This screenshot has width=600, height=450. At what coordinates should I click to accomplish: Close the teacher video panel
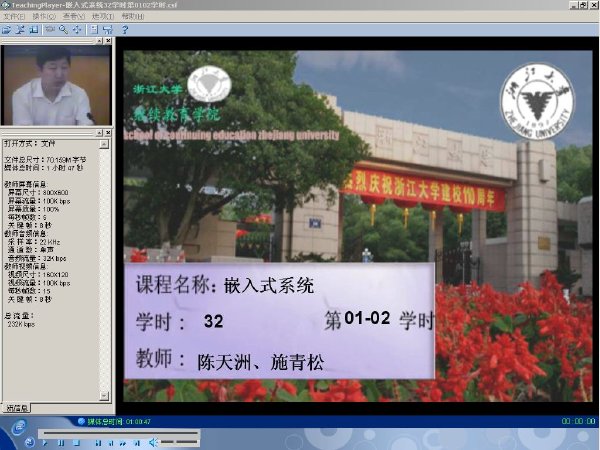(108, 41)
